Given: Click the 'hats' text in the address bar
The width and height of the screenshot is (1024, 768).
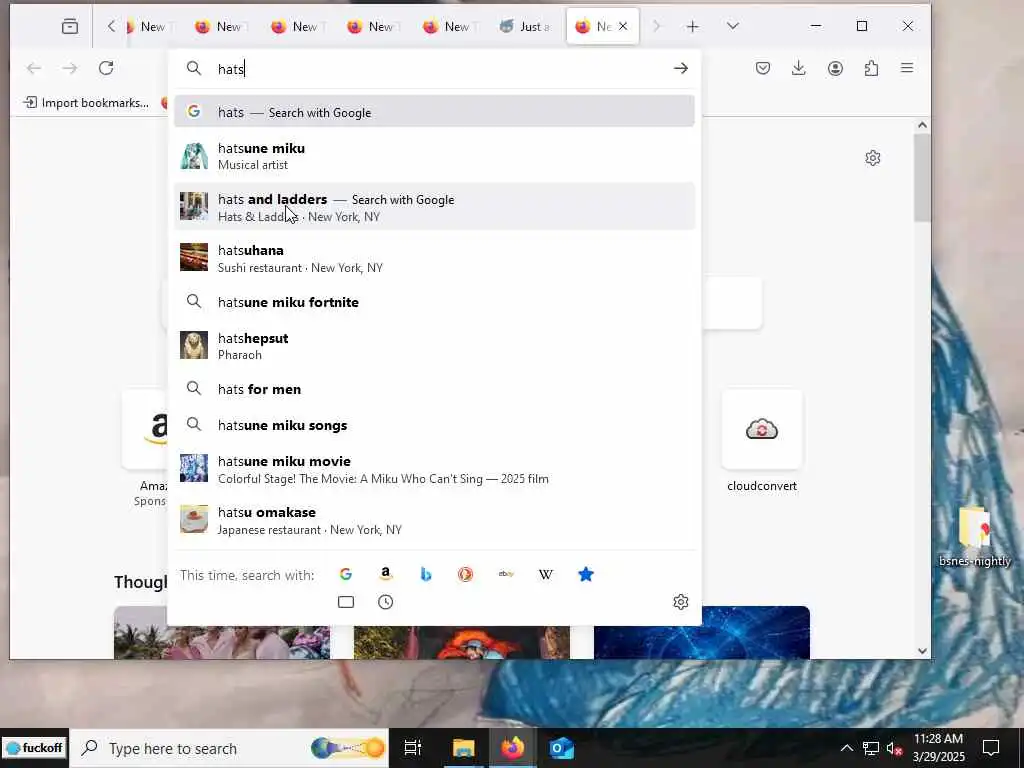Looking at the screenshot, I should pos(231,69).
